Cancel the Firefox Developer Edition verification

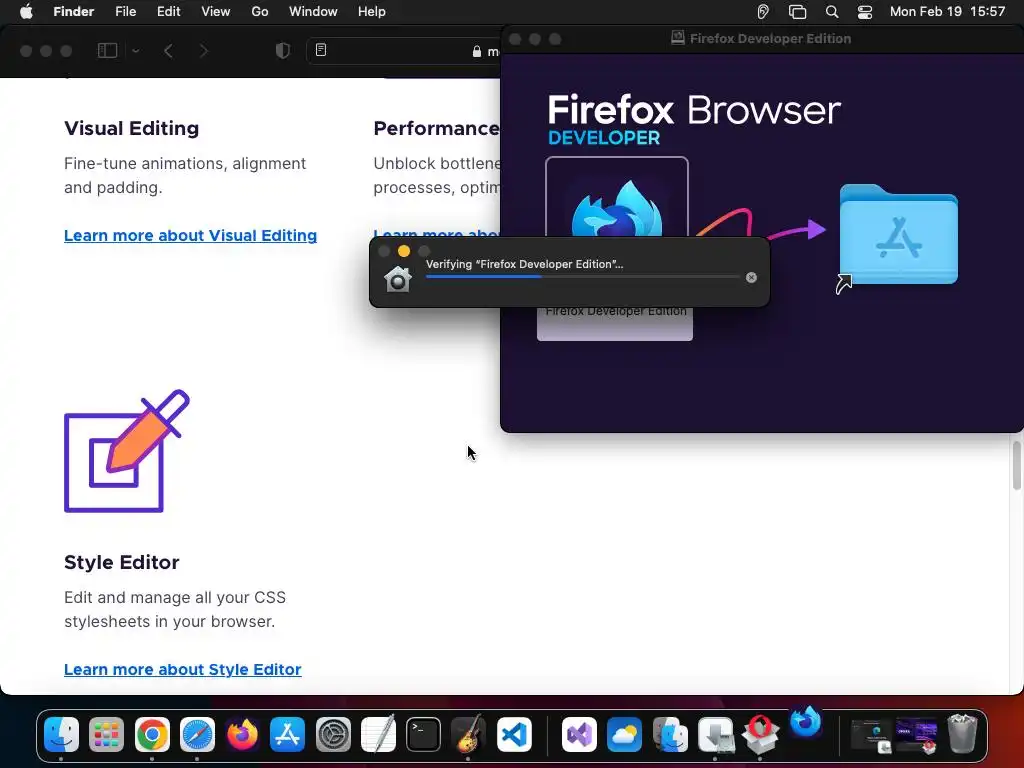(x=752, y=278)
